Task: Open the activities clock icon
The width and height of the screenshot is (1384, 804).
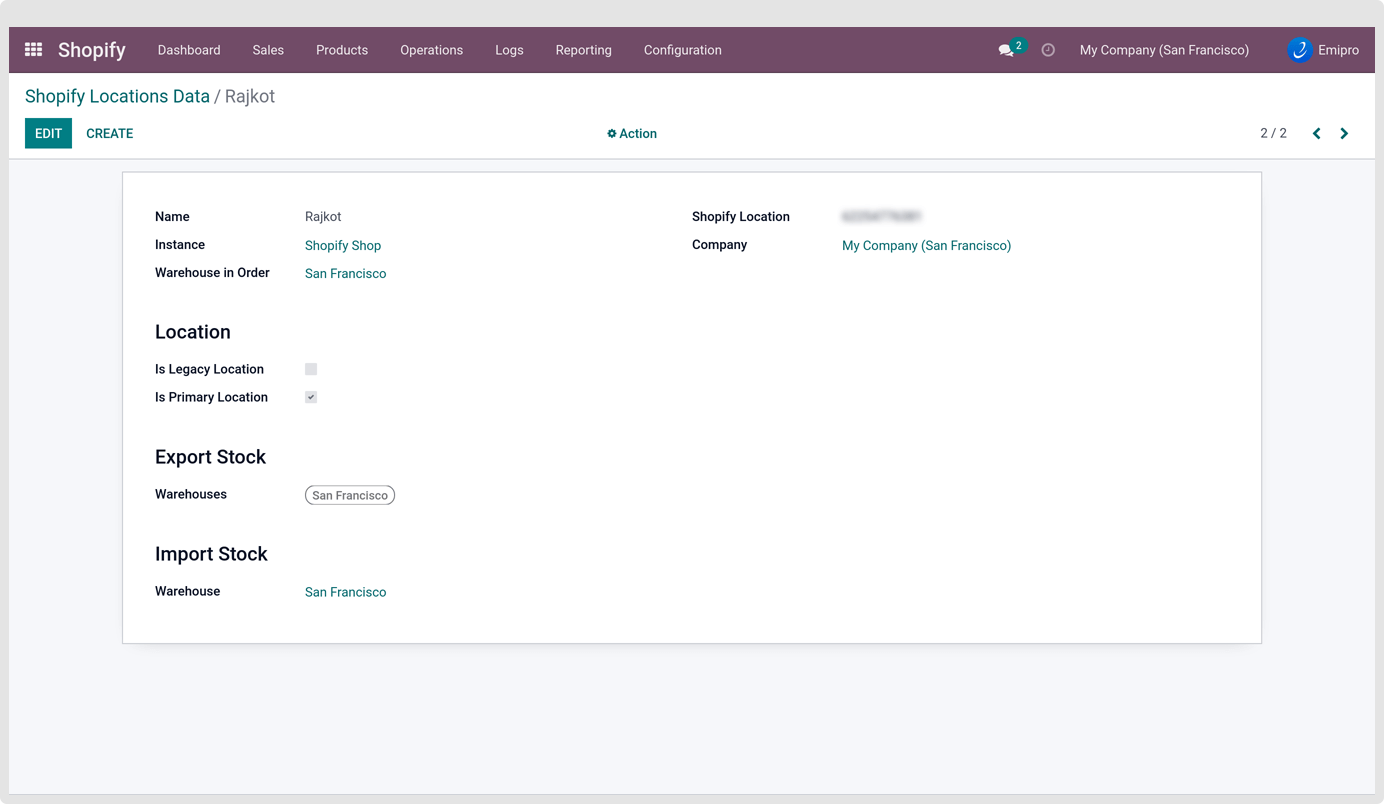Action: 1048,50
